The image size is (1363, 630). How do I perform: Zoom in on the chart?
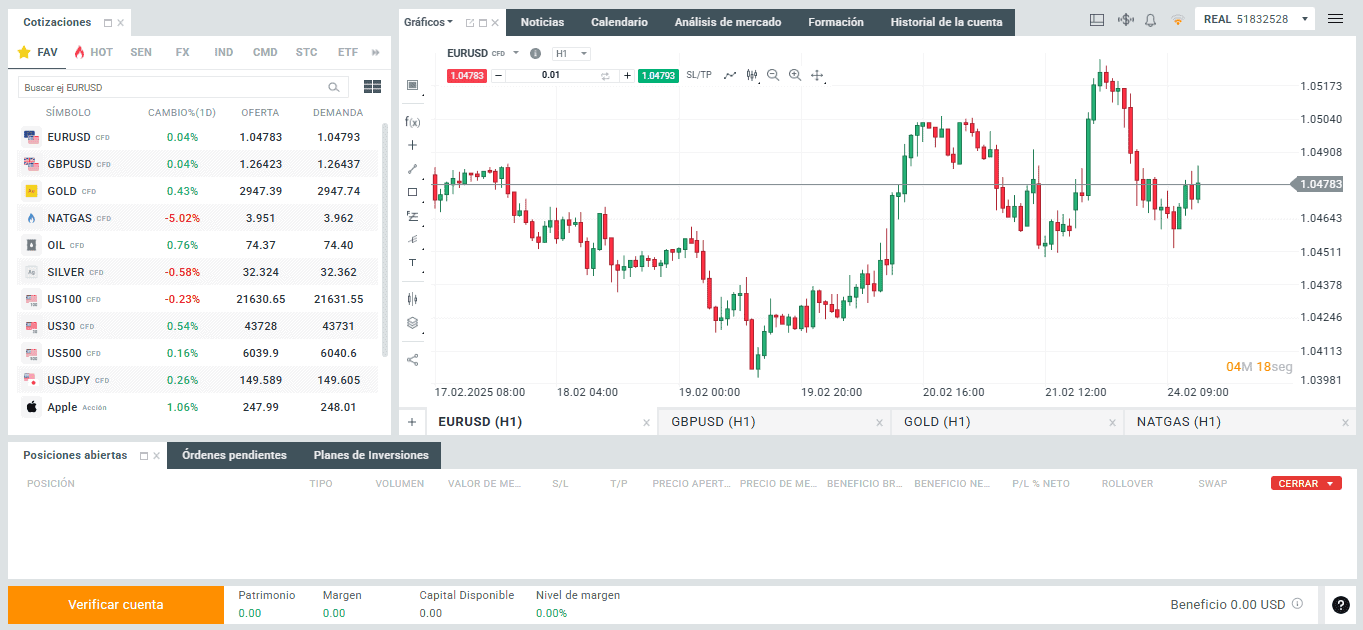tap(795, 75)
